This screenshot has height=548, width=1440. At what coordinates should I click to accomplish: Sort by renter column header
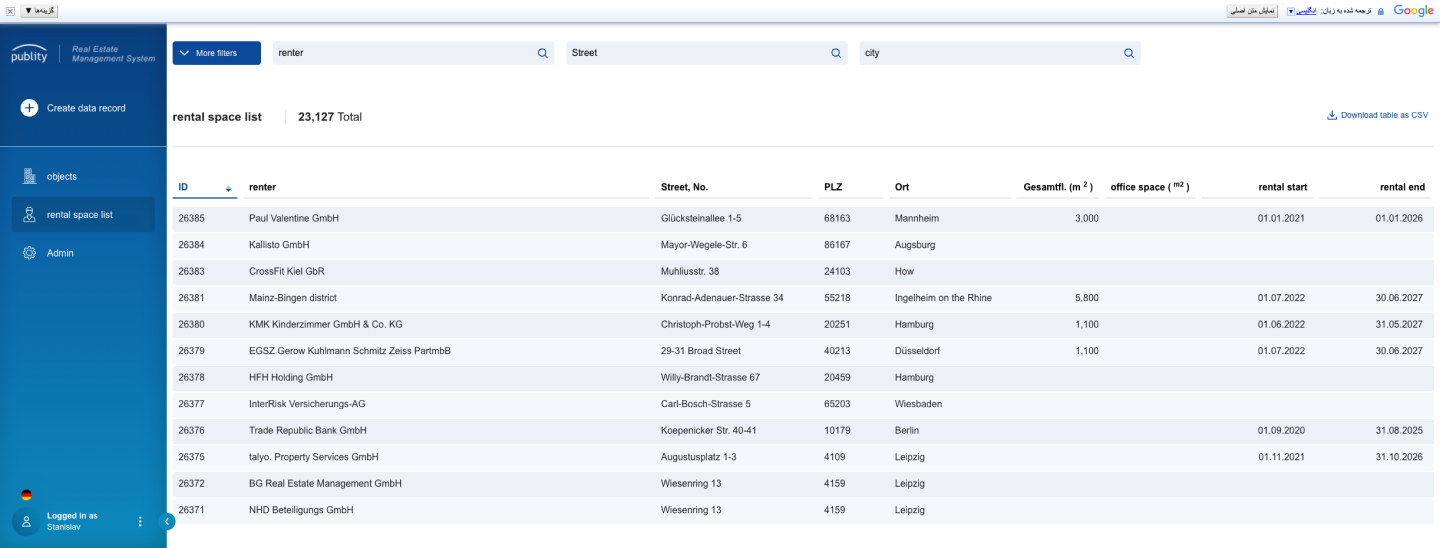[262, 187]
